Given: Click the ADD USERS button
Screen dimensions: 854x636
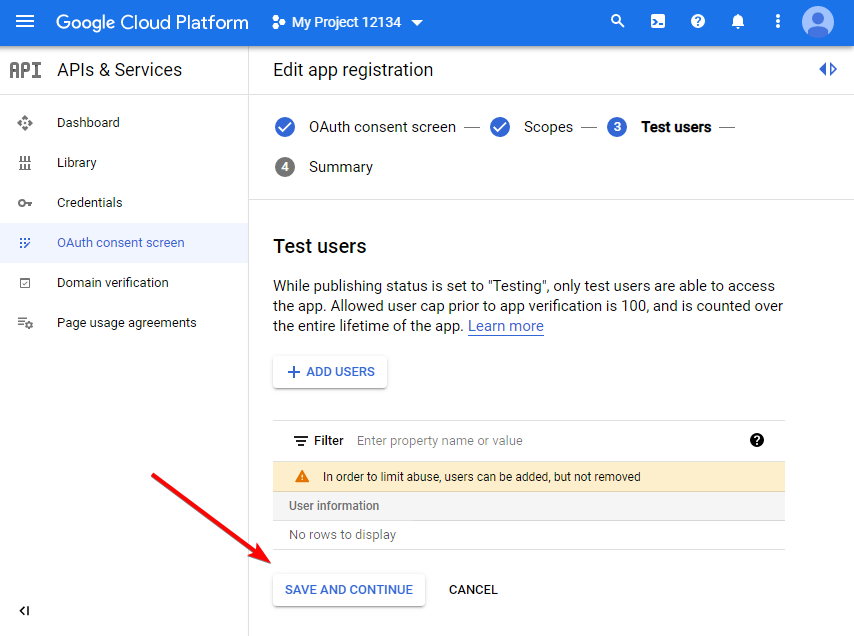Looking at the screenshot, I should coord(329,371).
